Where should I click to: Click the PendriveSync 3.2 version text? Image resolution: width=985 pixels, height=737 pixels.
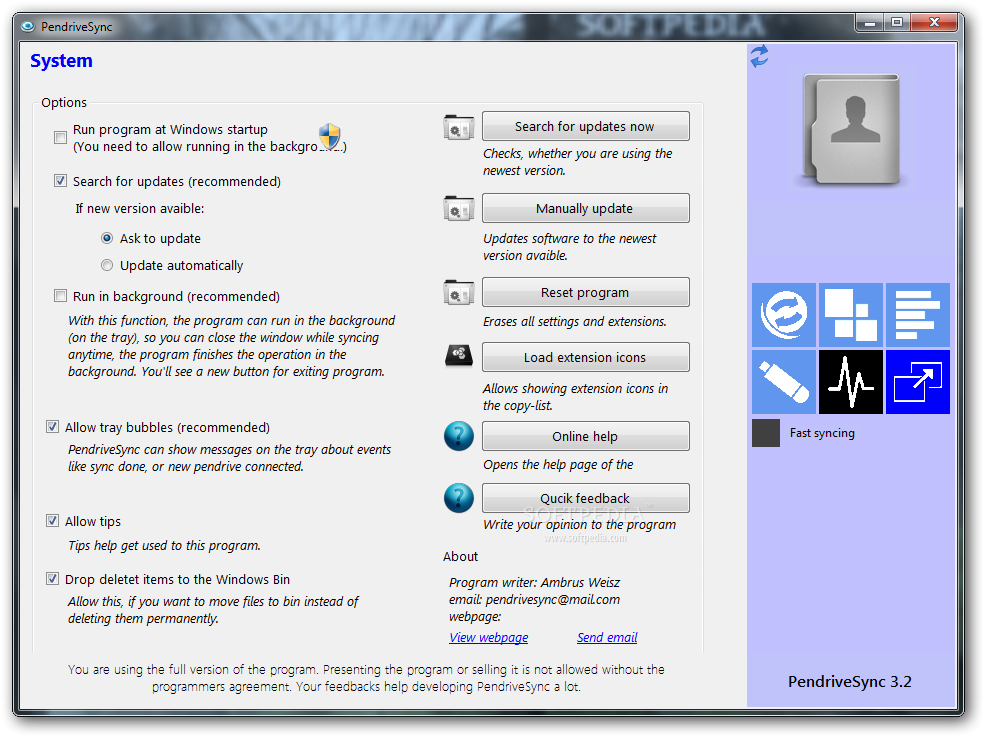tap(849, 682)
